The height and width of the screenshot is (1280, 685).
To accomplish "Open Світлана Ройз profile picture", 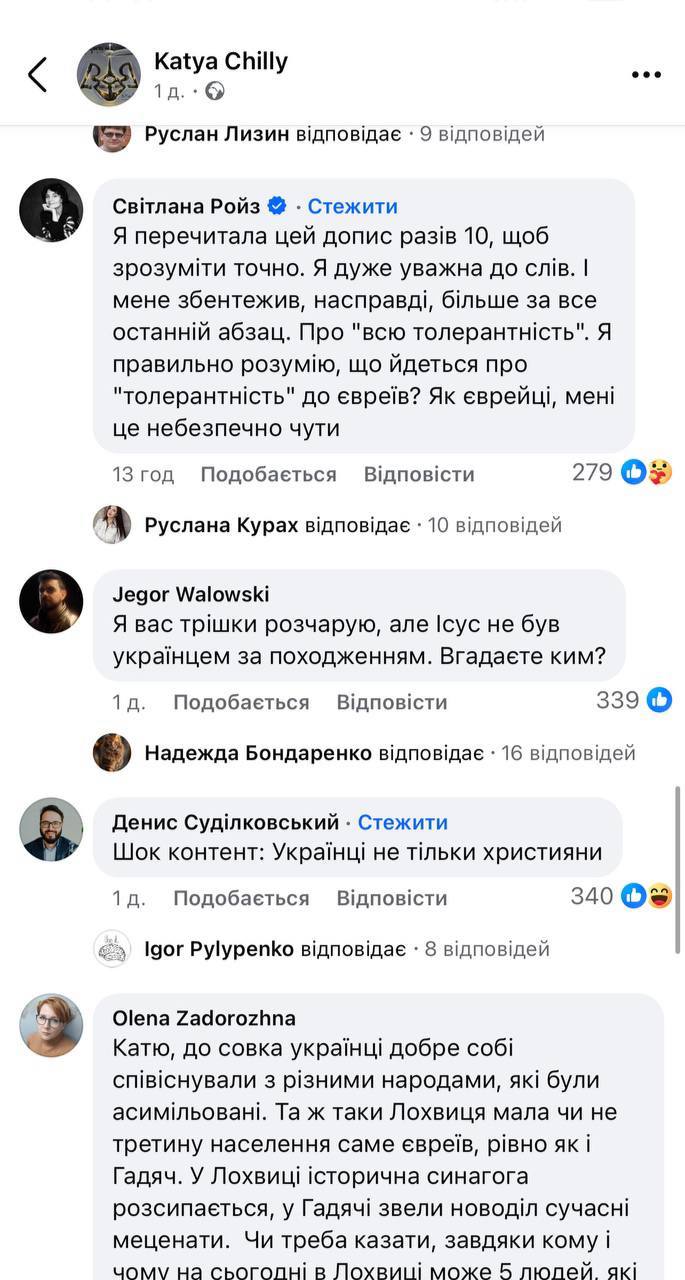I will [x=51, y=211].
